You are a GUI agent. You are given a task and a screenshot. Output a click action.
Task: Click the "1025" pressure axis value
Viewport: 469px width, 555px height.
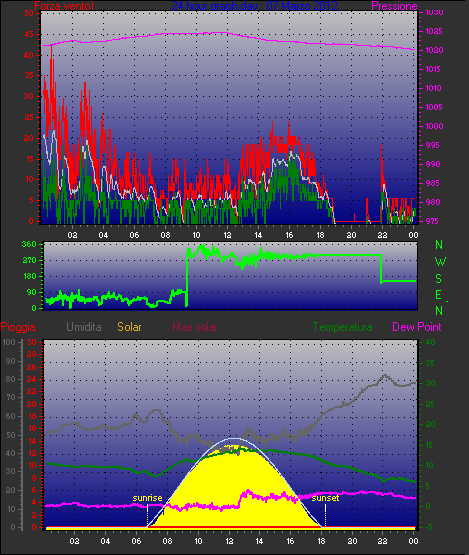click(x=434, y=31)
